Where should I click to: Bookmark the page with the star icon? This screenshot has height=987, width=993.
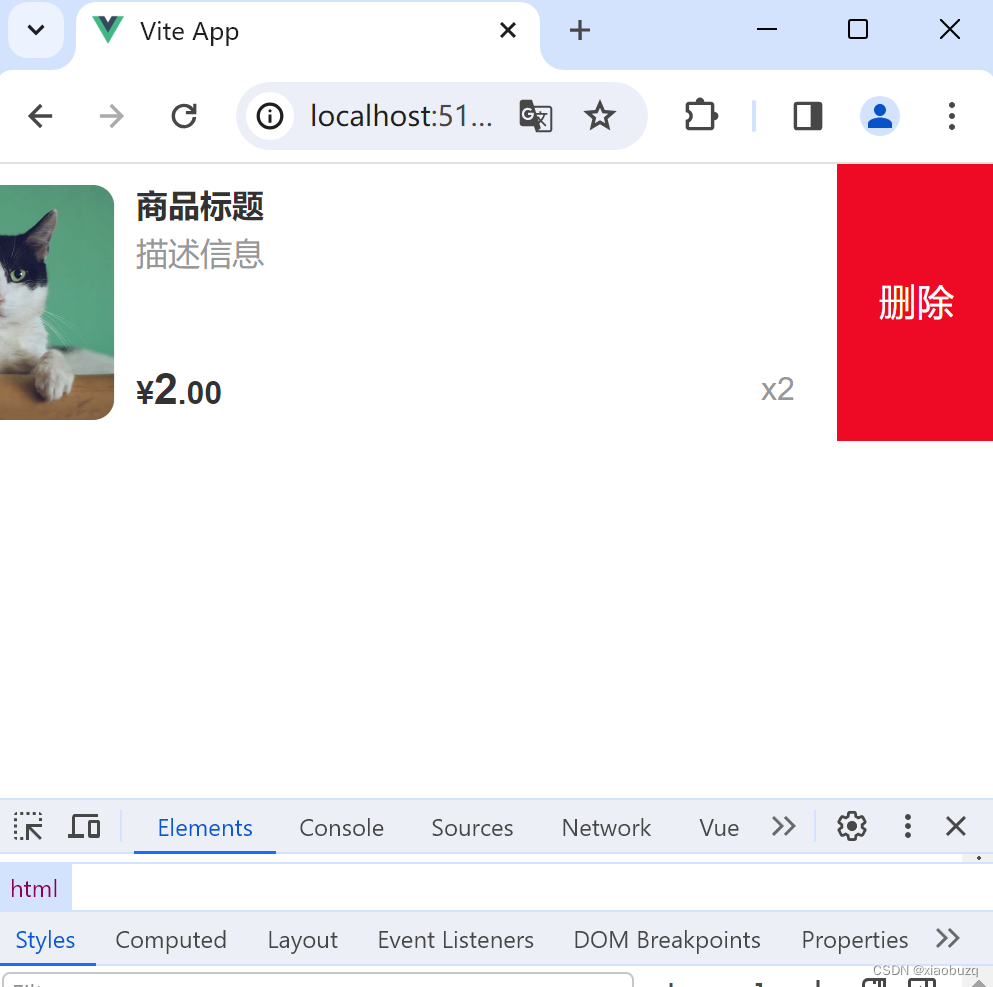tap(600, 116)
